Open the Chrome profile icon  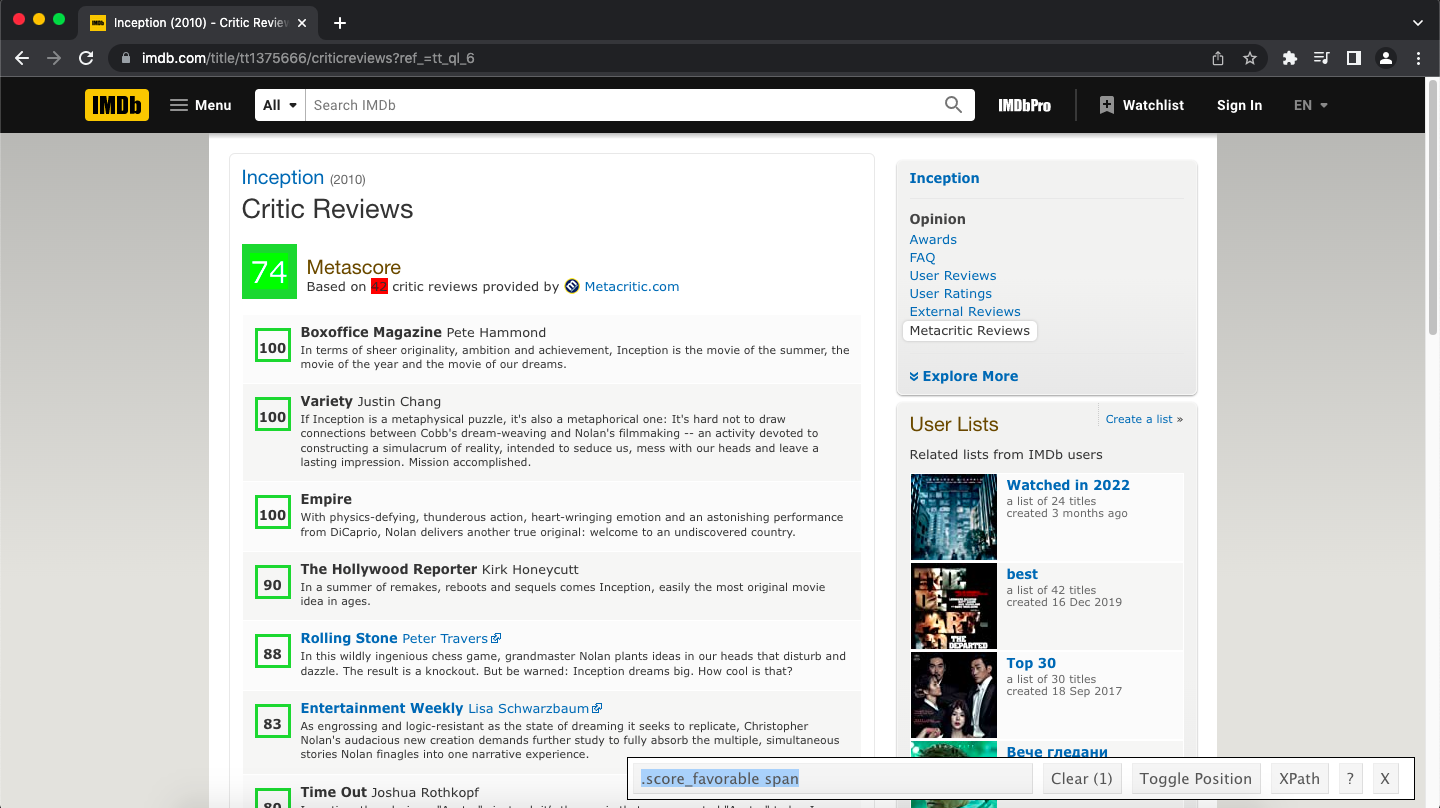click(x=1386, y=58)
